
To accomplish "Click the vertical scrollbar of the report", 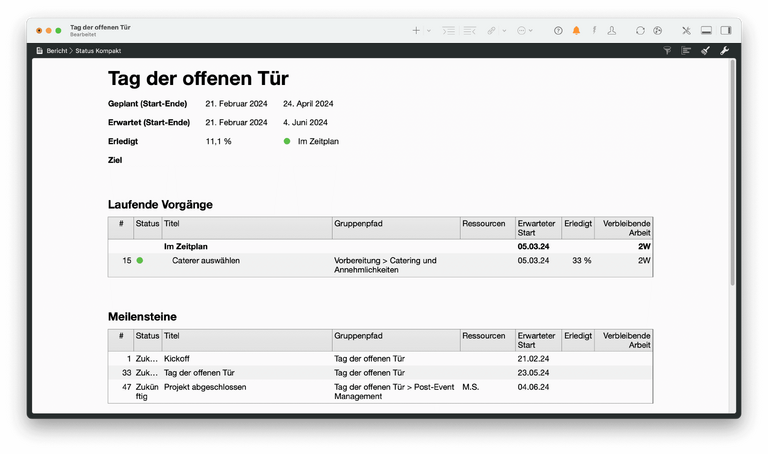I will [735, 170].
